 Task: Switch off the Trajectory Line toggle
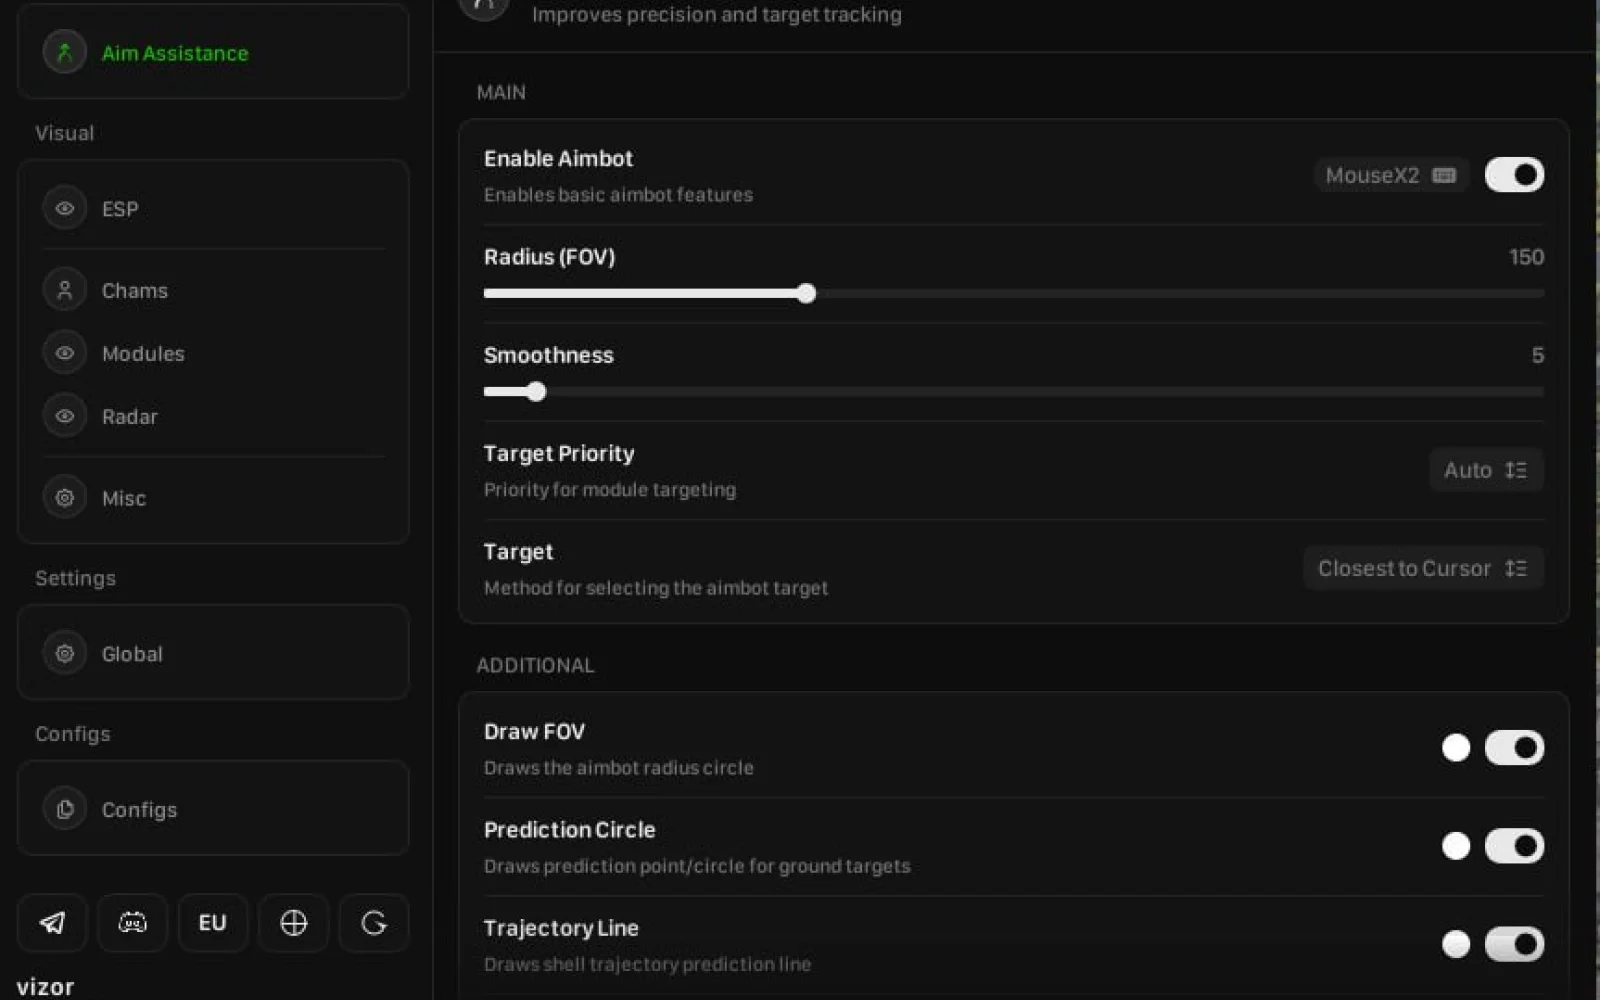pos(1514,944)
